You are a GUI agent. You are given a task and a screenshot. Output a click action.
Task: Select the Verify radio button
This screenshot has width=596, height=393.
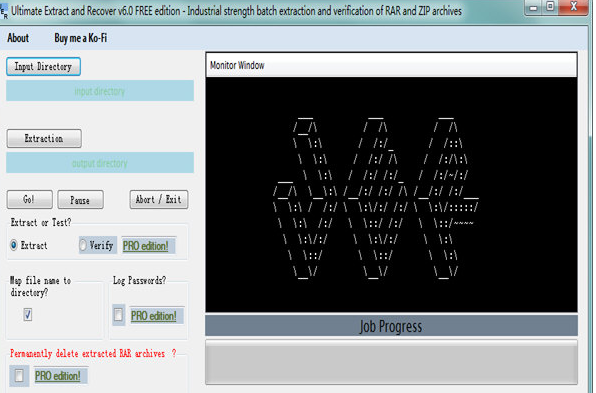(83, 245)
